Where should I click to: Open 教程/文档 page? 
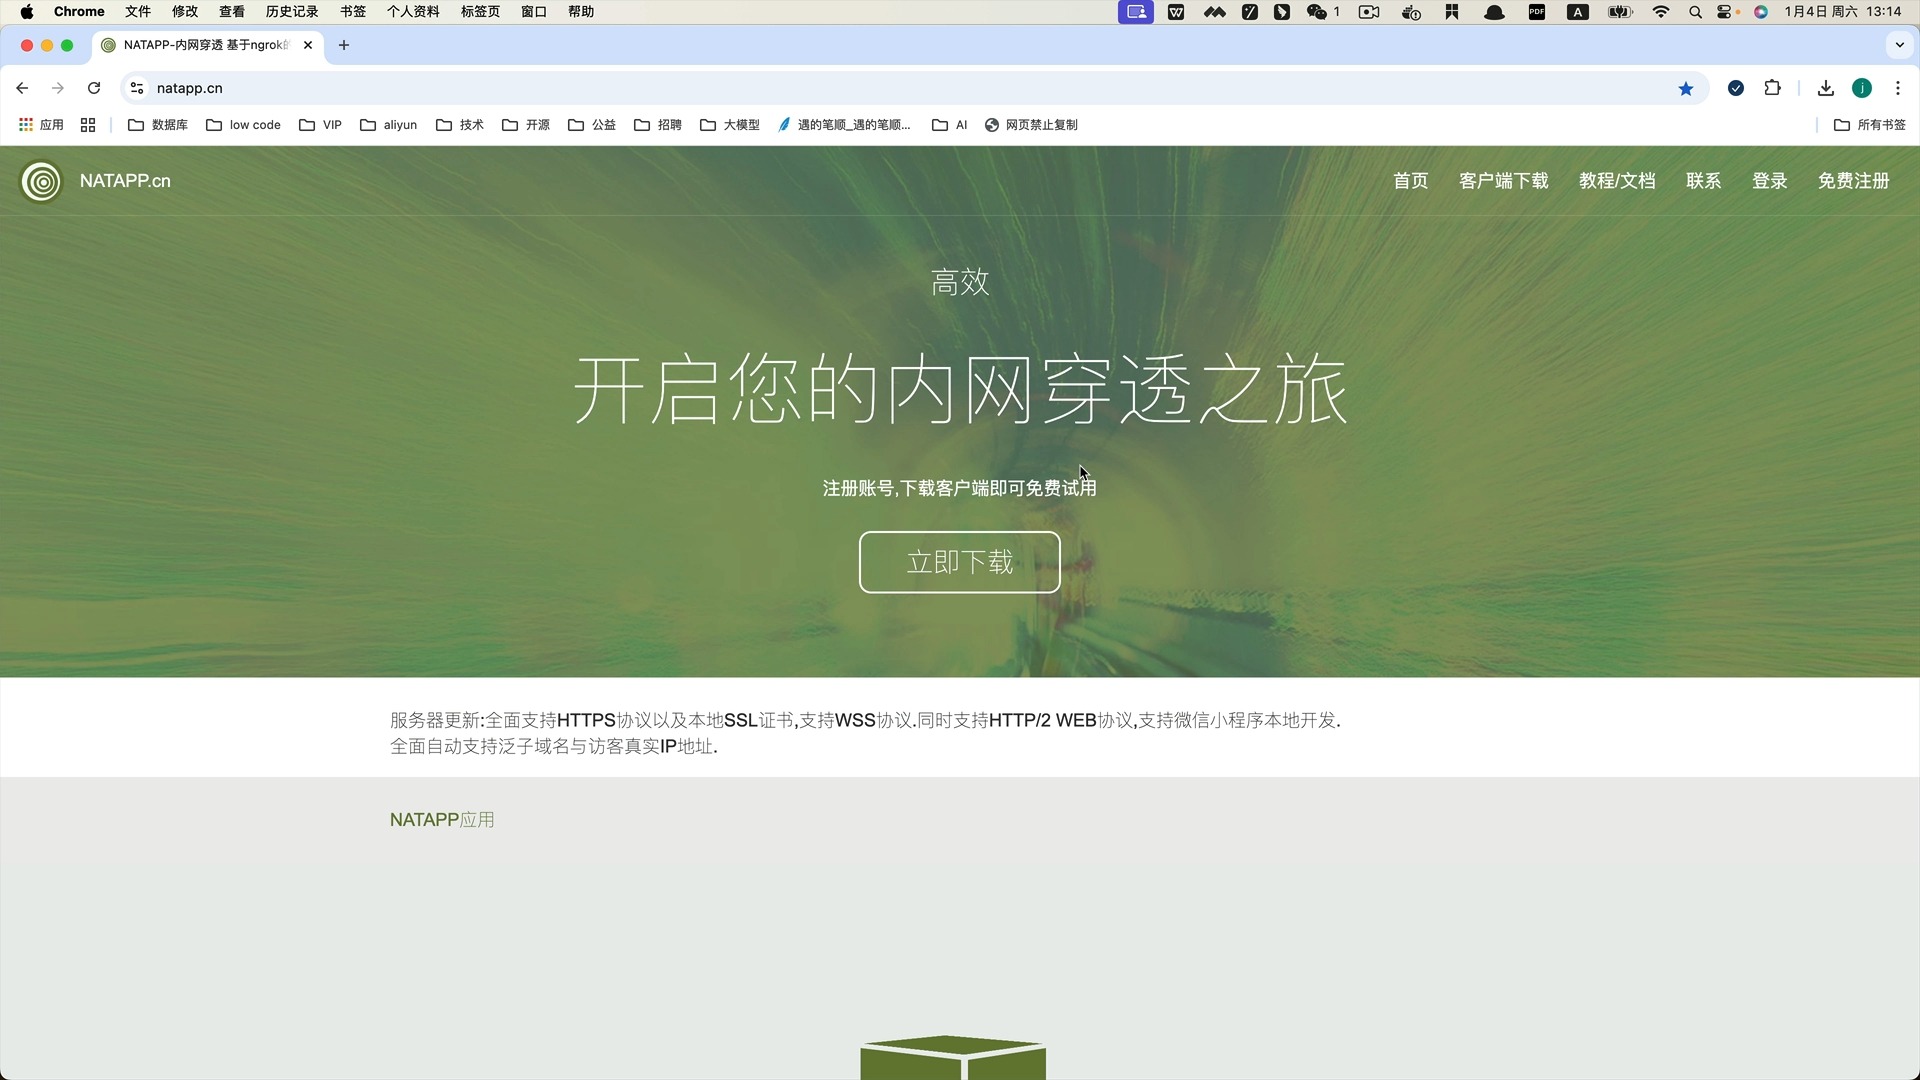point(1617,181)
